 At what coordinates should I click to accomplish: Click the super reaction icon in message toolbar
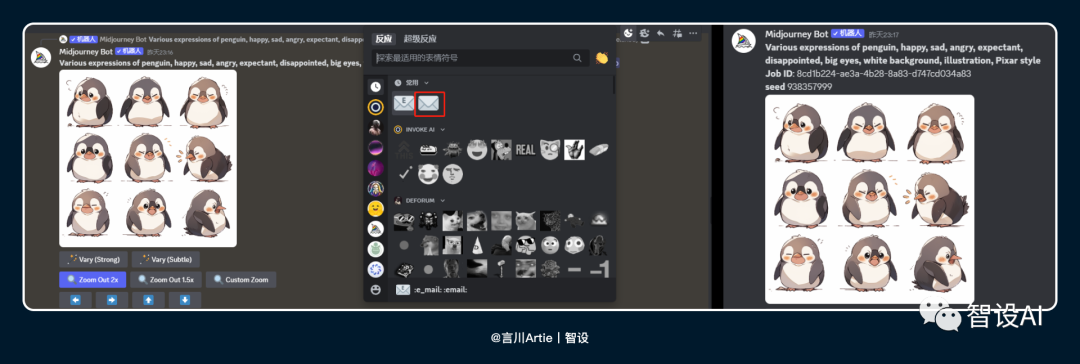point(645,32)
